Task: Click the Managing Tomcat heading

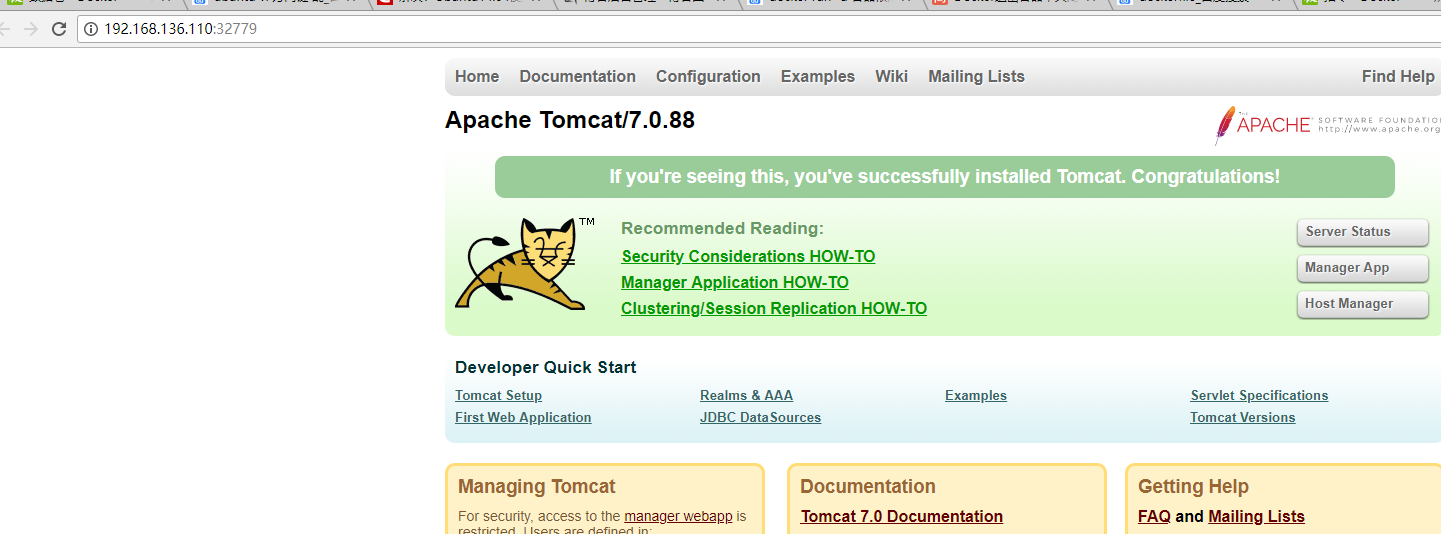Action: click(x=537, y=487)
